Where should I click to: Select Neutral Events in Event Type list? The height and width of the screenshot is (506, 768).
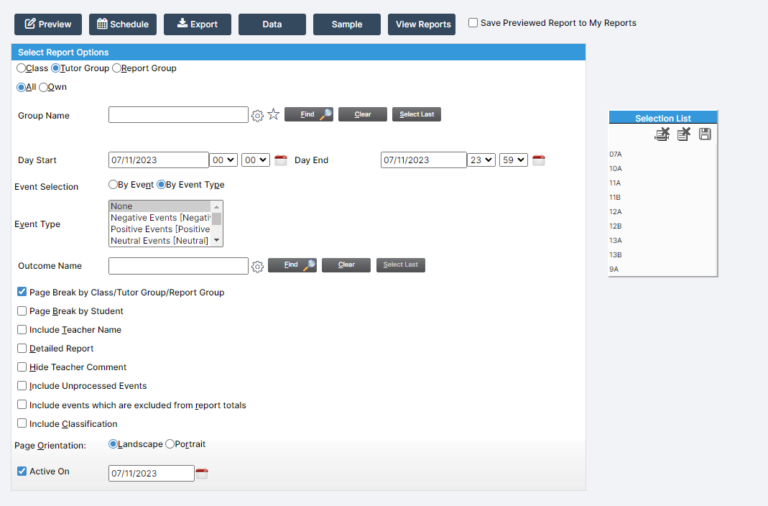coord(160,241)
